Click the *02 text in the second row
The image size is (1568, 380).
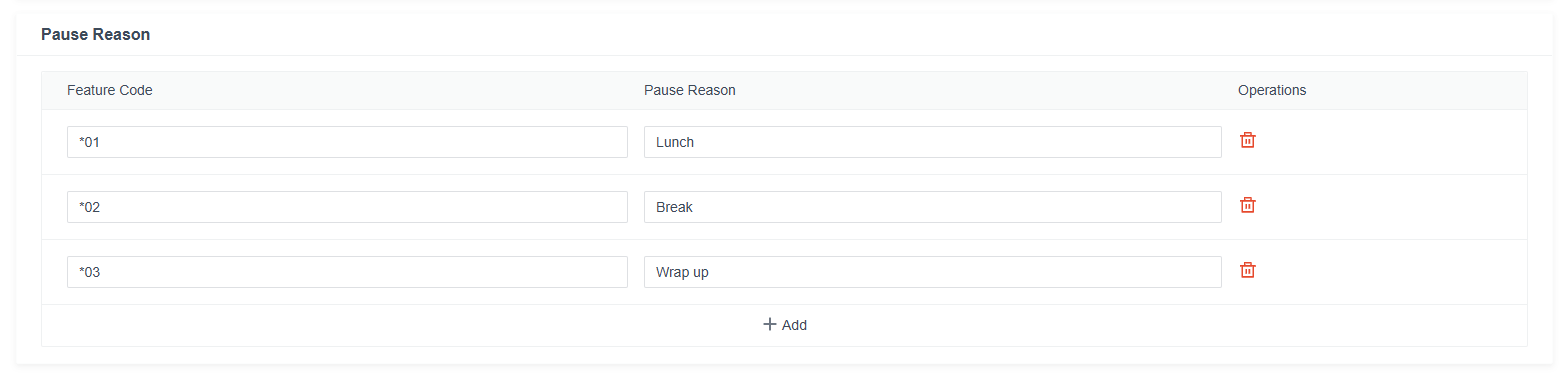pos(90,207)
